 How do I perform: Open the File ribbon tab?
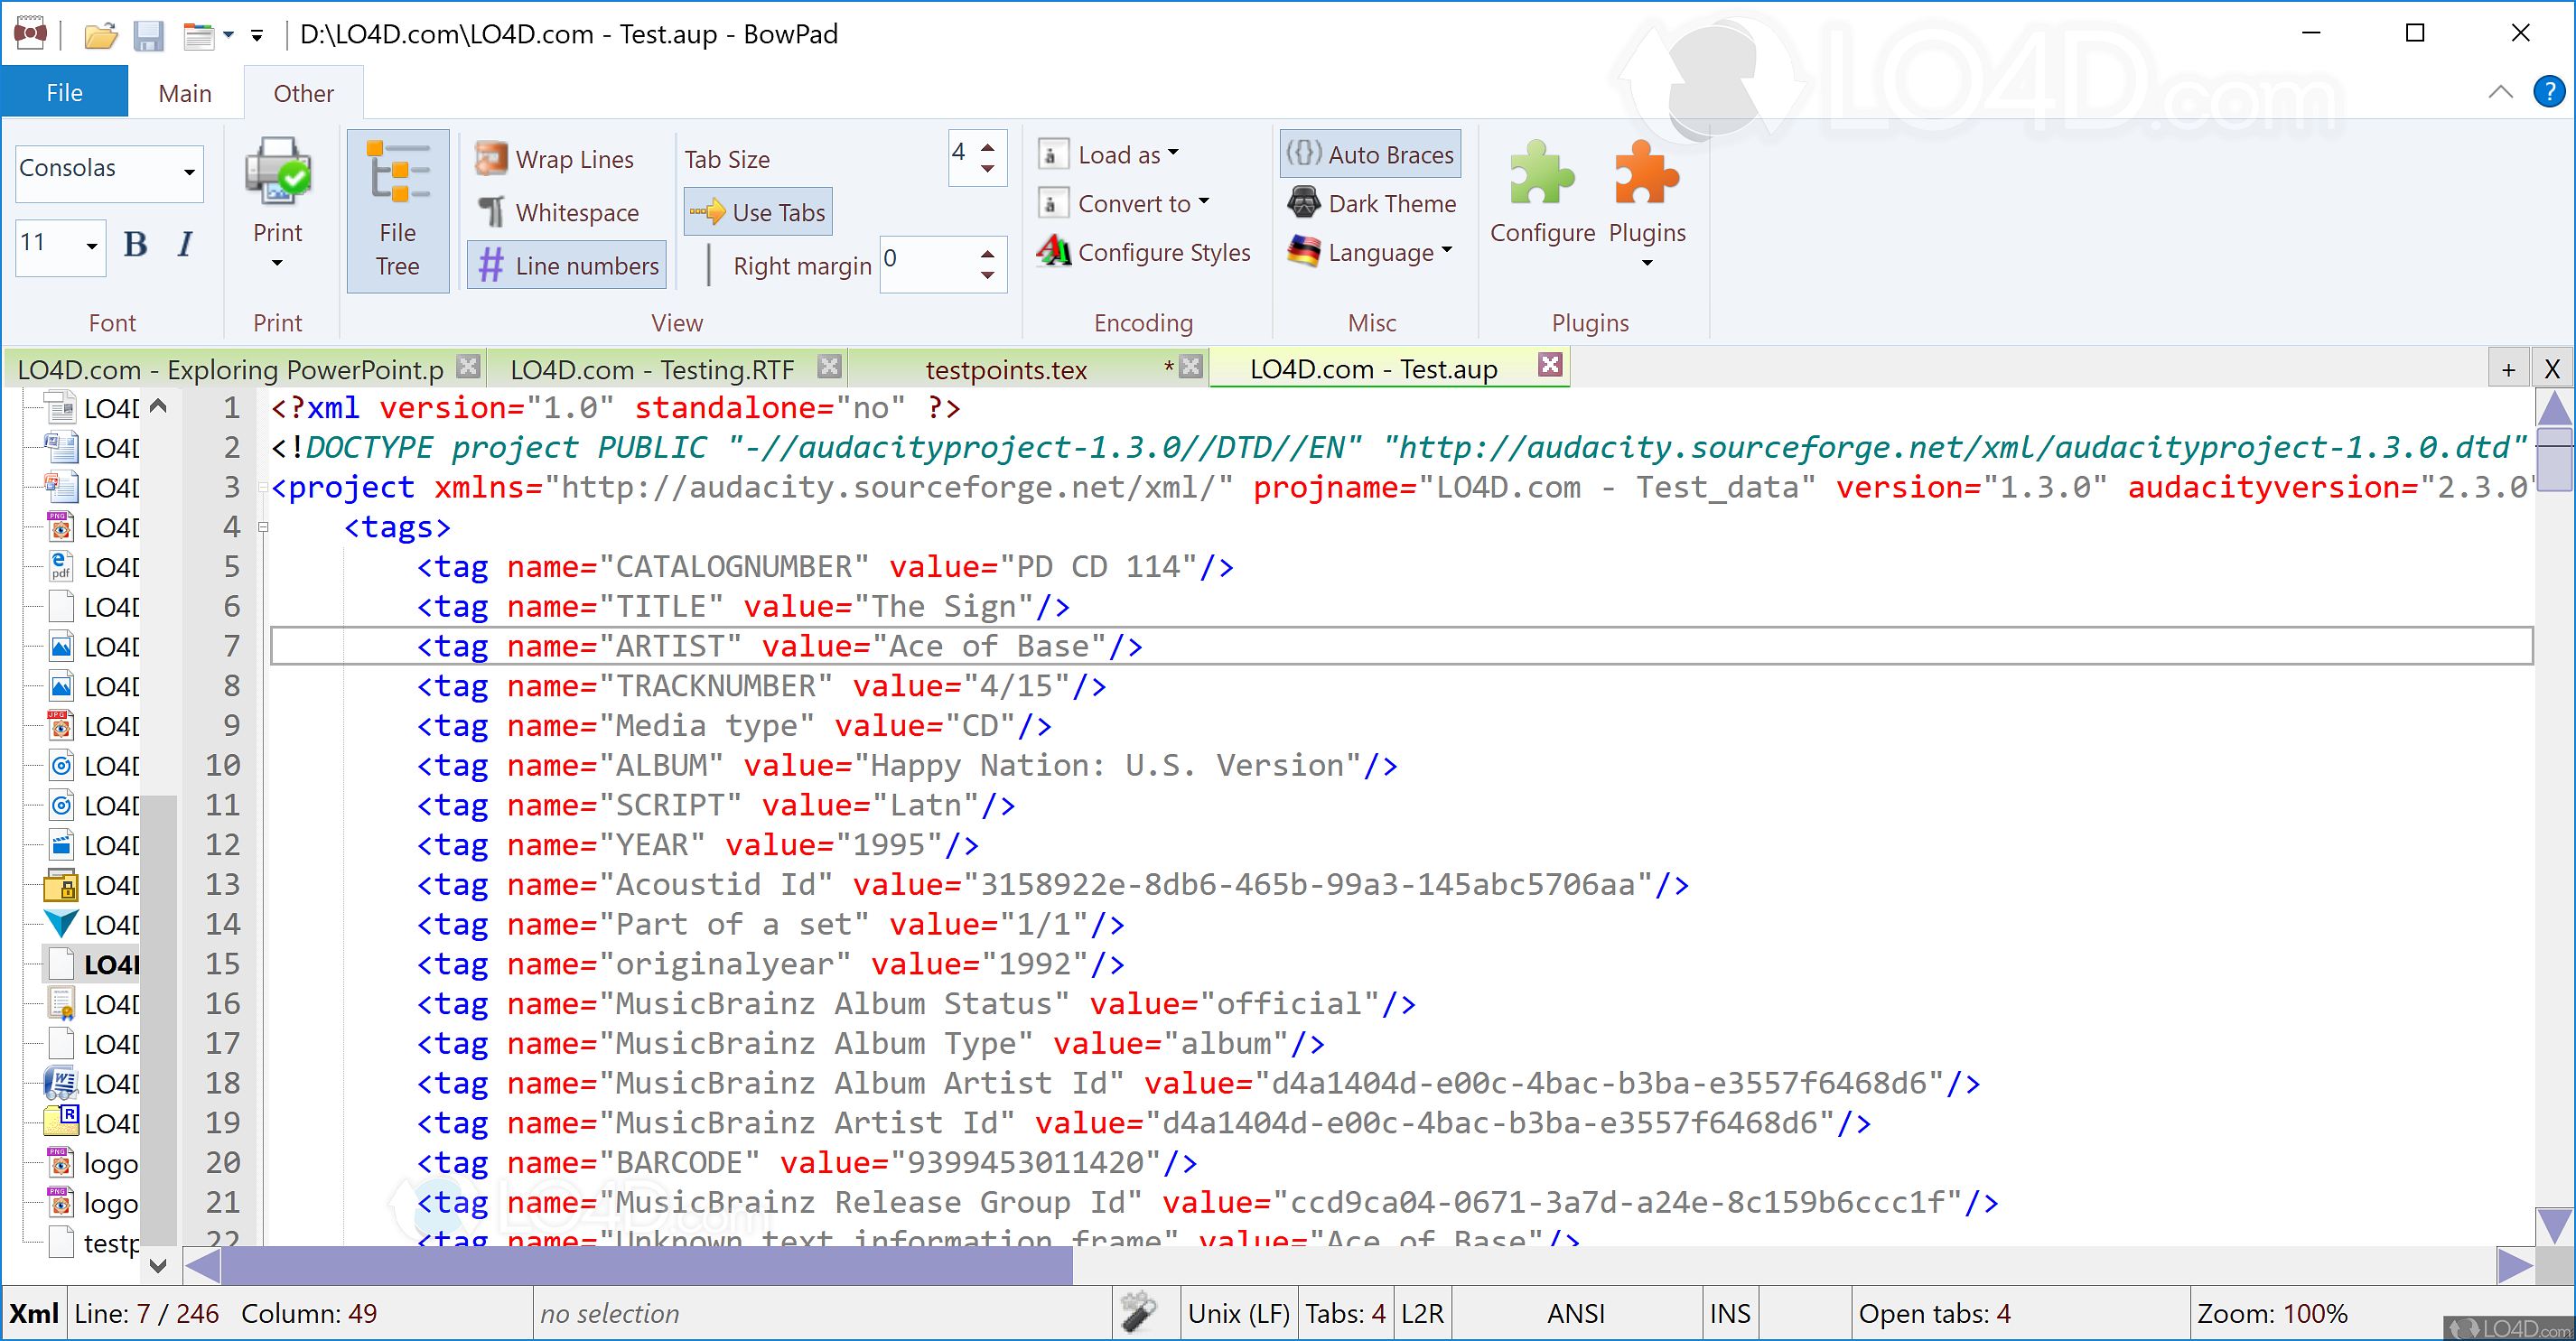coord(65,92)
